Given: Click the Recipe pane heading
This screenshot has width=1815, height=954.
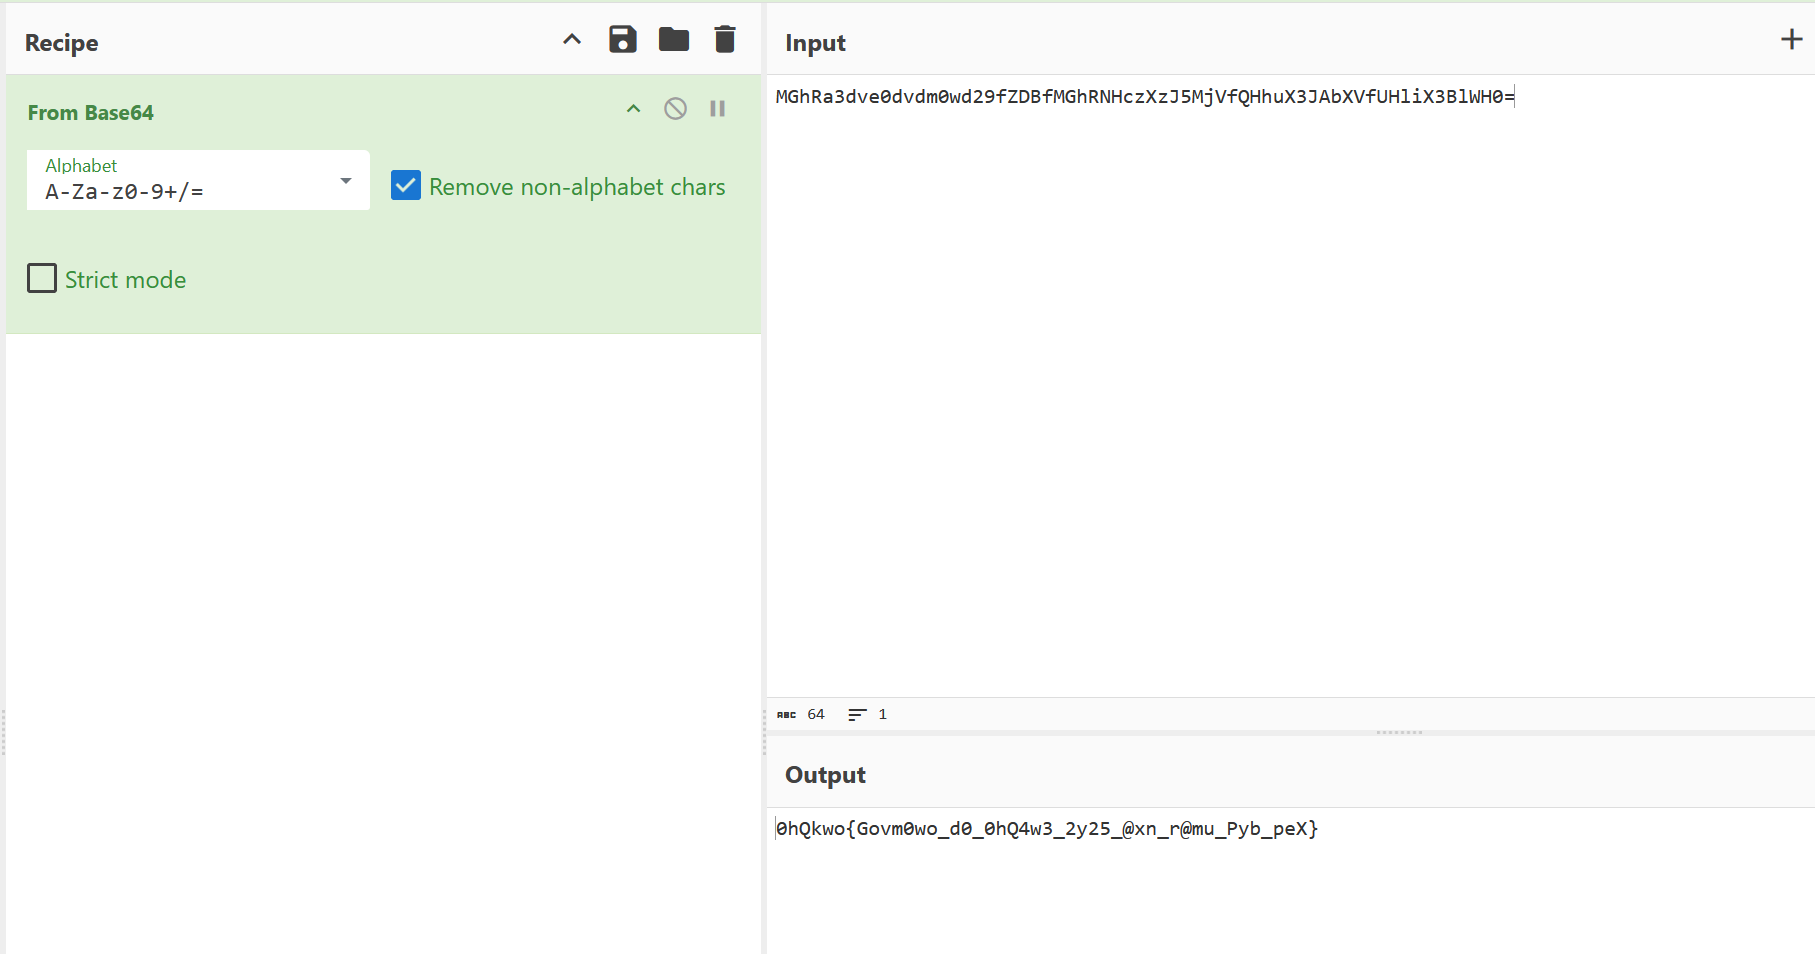Looking at the screenshot, I should 62,43.
